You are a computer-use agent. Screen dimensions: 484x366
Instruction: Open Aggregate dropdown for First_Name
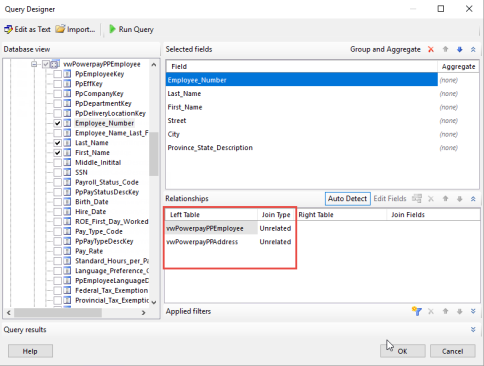tap(458, 107)
